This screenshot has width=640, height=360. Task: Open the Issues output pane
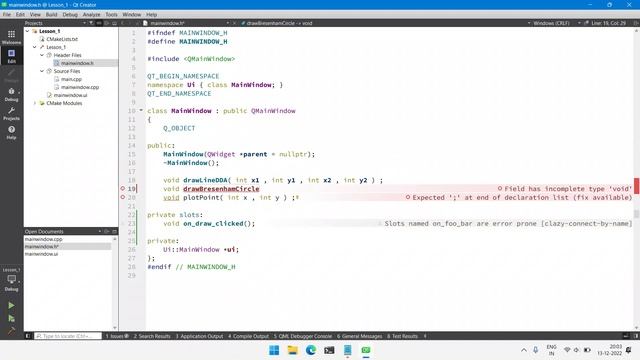(x=117, y=336)
